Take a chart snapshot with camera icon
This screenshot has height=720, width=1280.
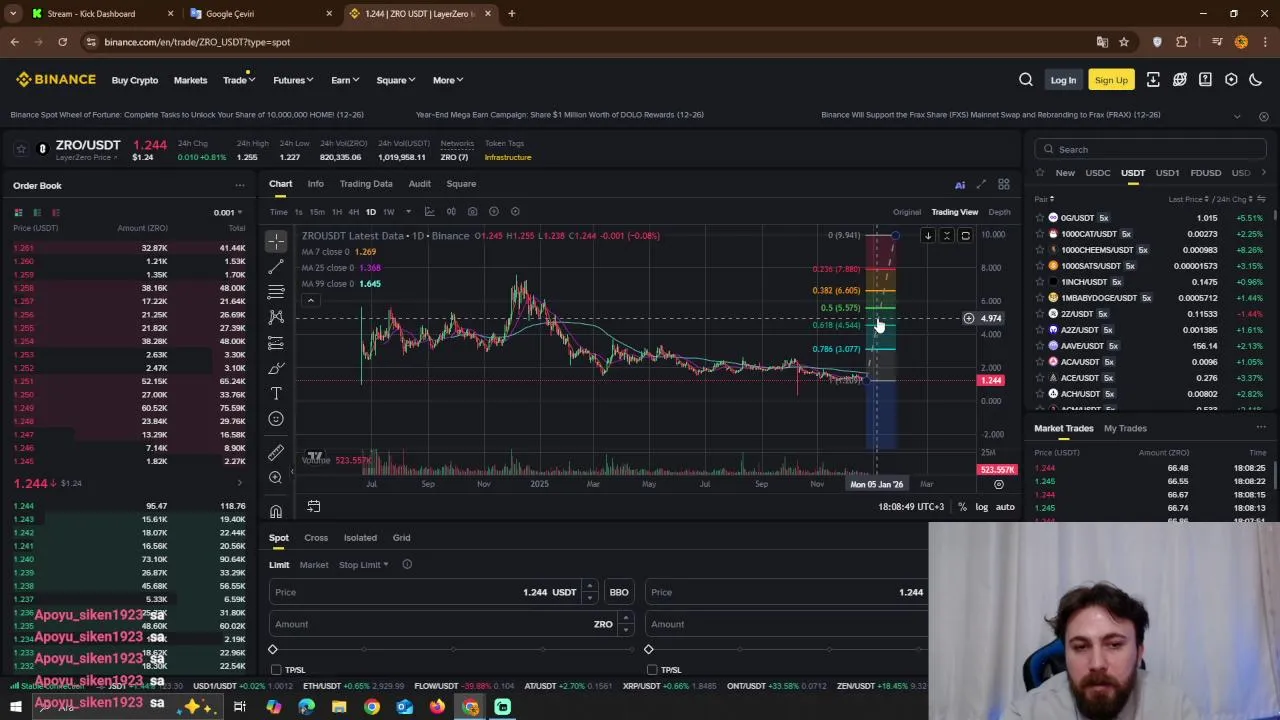tap(472, 211)
